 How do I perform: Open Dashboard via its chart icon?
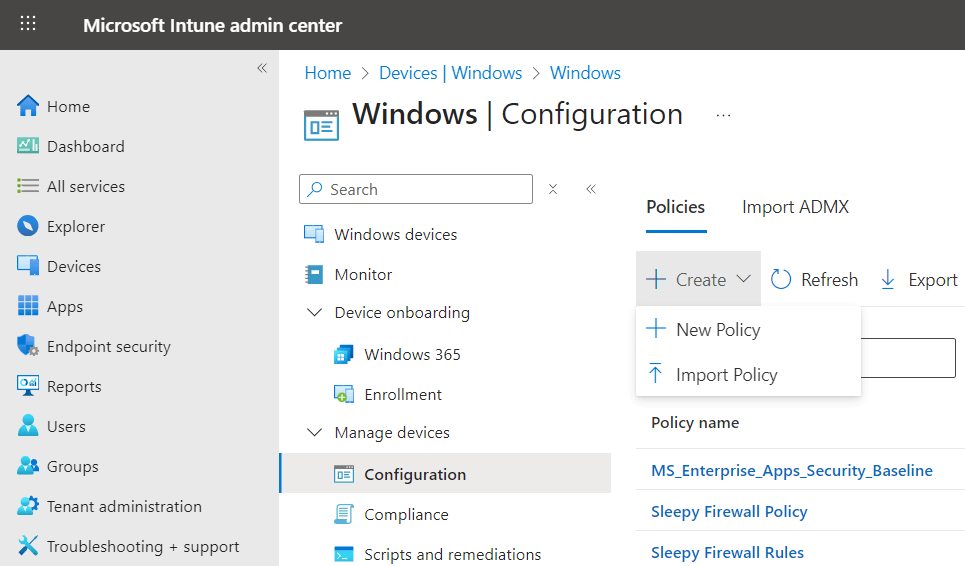28,146
